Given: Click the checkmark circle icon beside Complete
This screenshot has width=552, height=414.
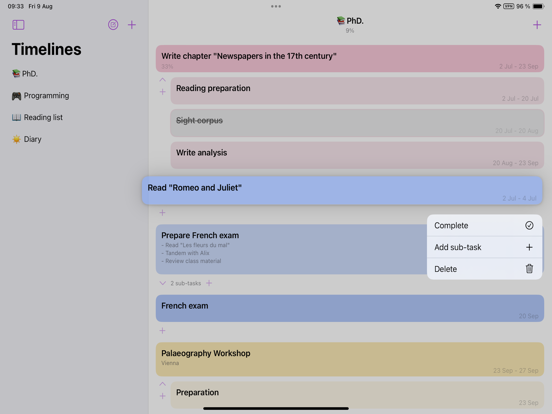Looking at the screenshot, I should click(529, 225).
